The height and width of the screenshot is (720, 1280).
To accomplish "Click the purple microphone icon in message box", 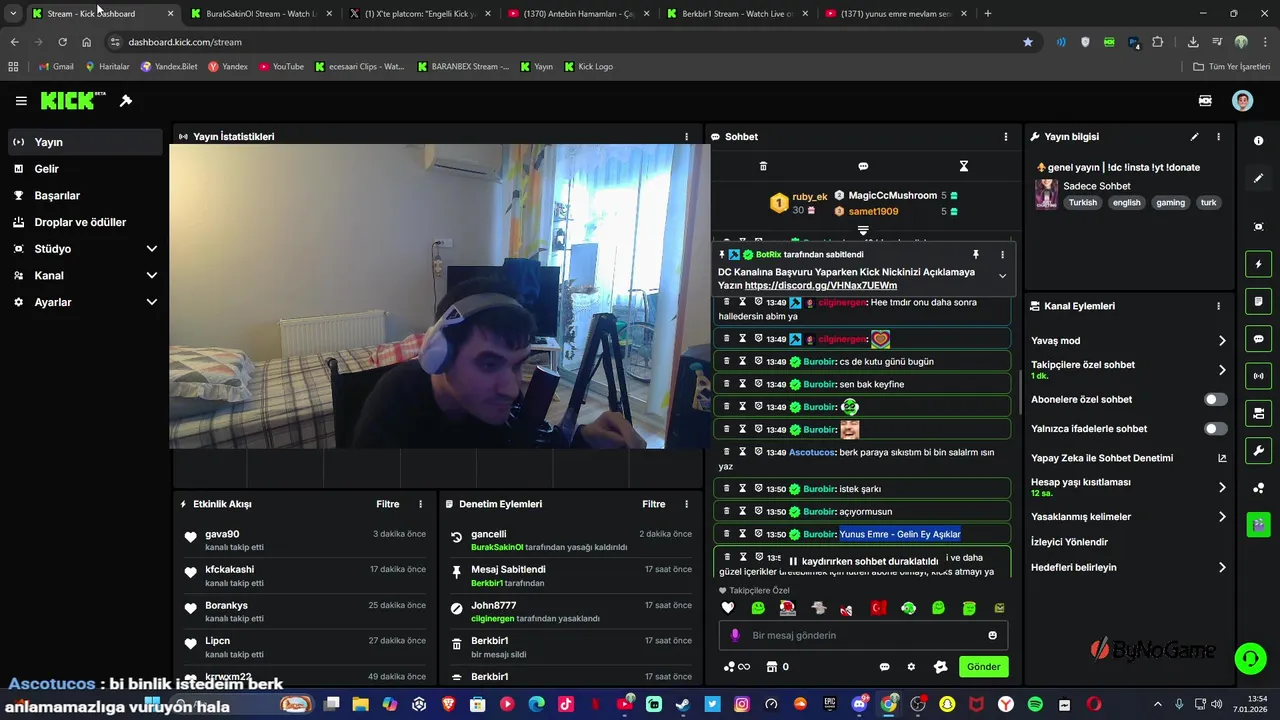I will point(735,635).
